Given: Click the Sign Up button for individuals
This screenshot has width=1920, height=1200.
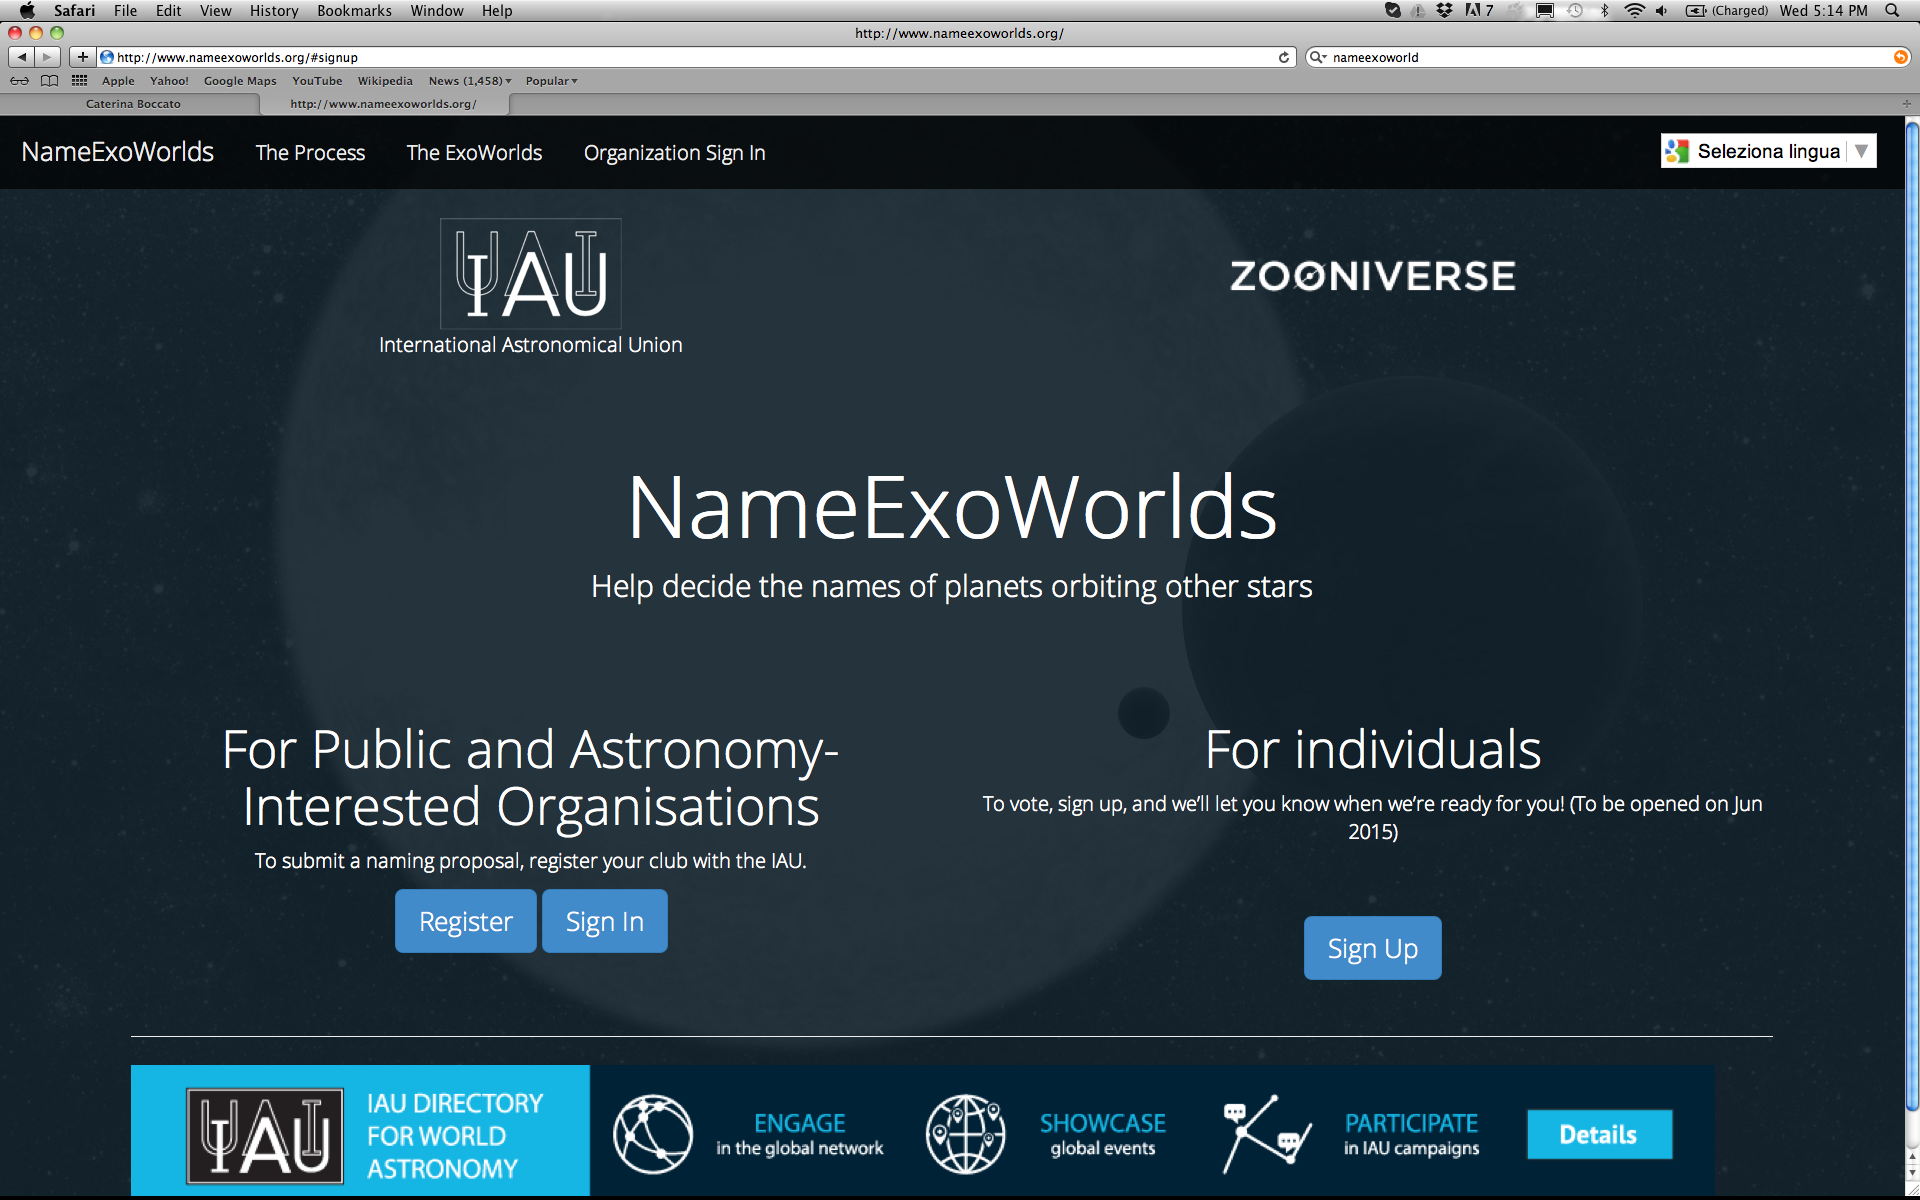Looking at the screenshot, I should 1372,948.
